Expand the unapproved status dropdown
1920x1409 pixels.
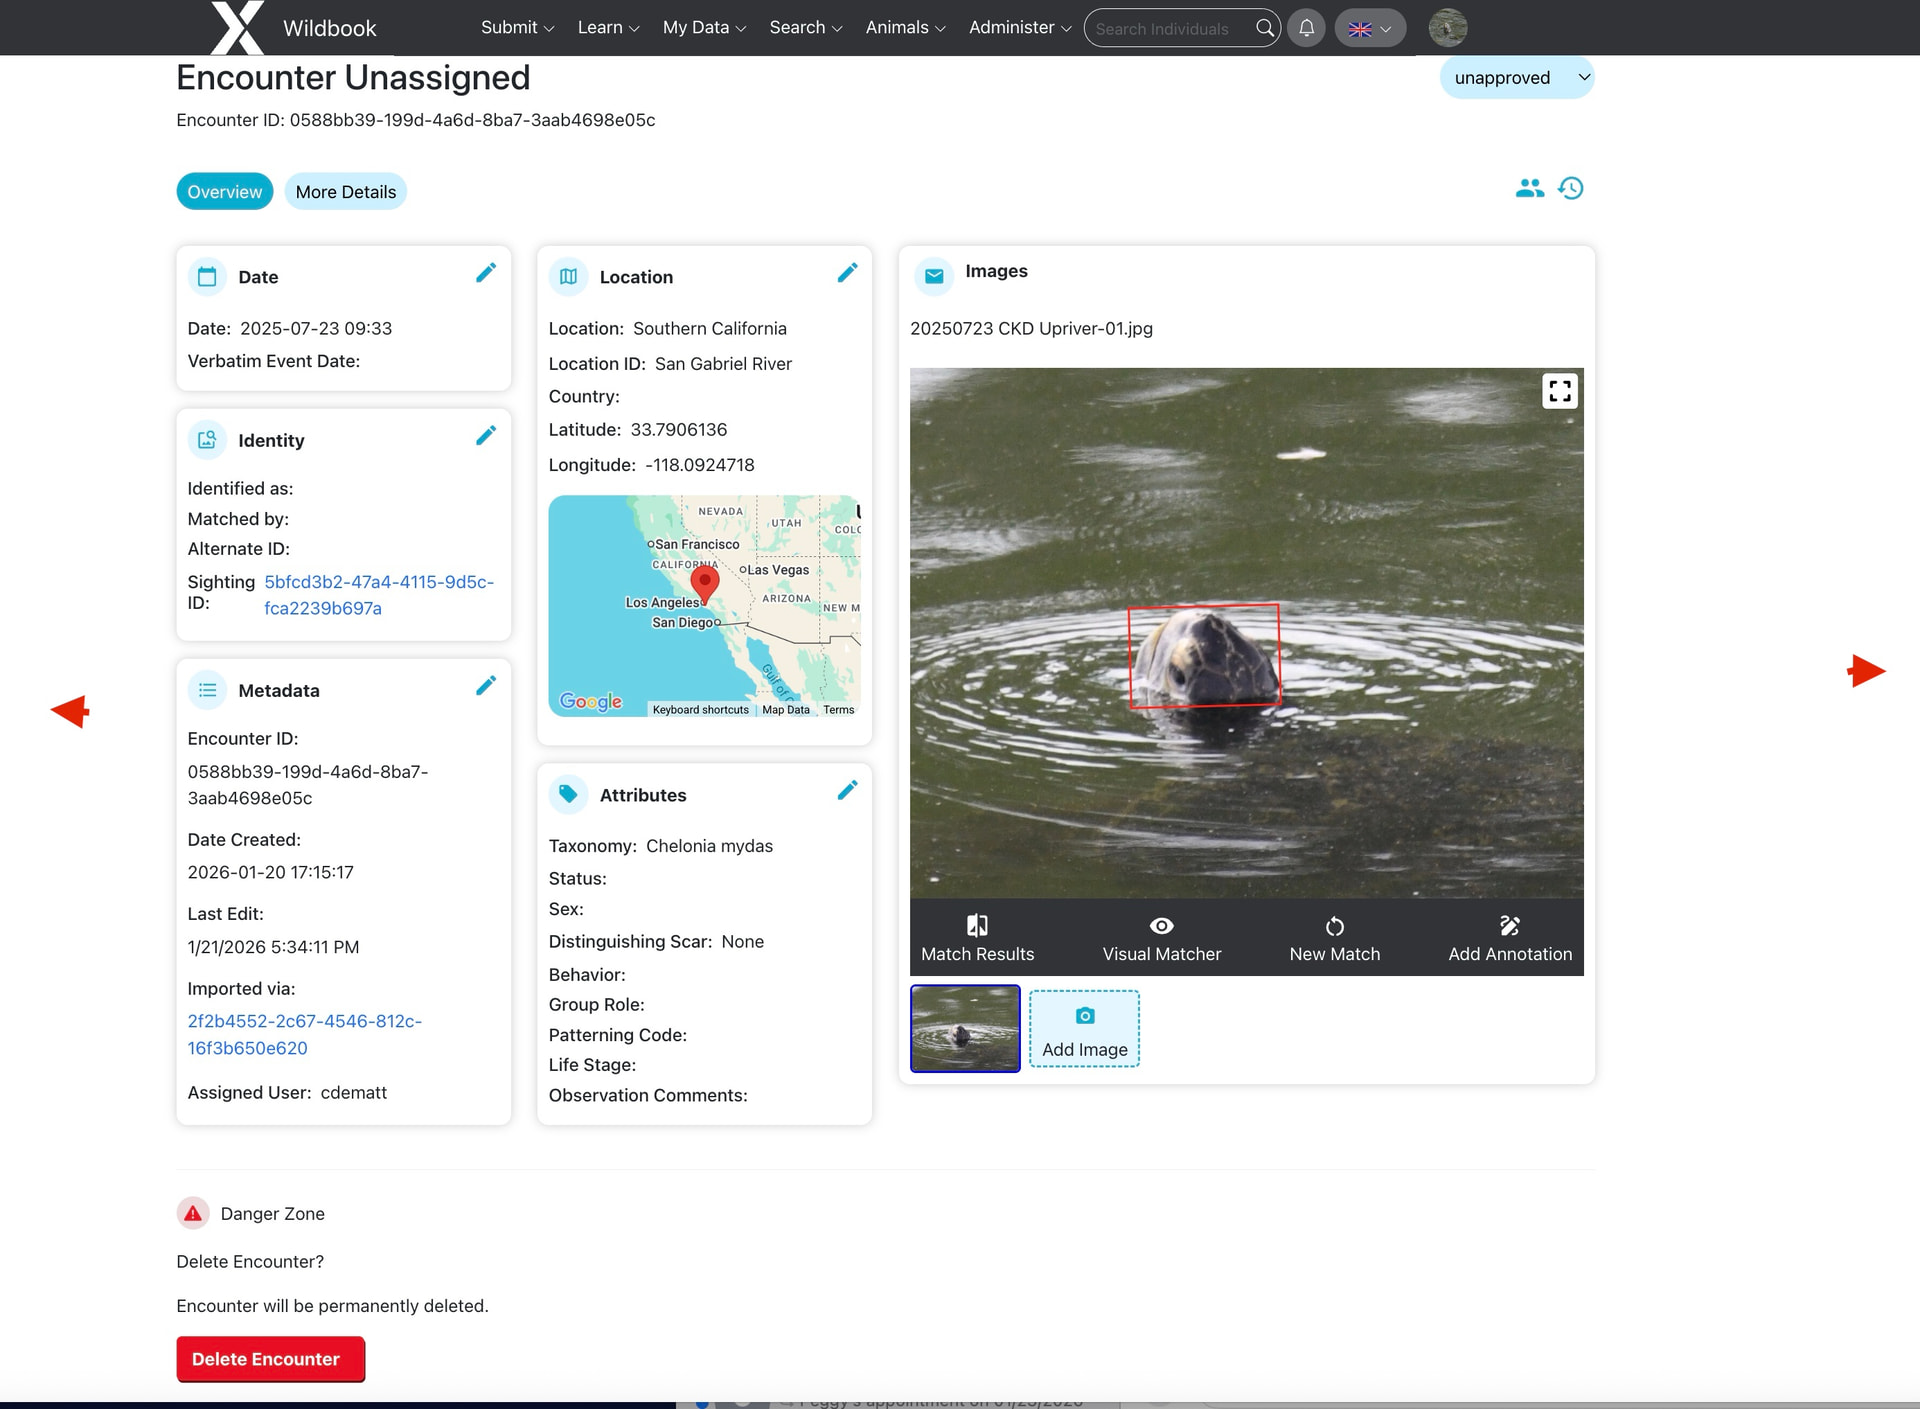click(1516, 78)
